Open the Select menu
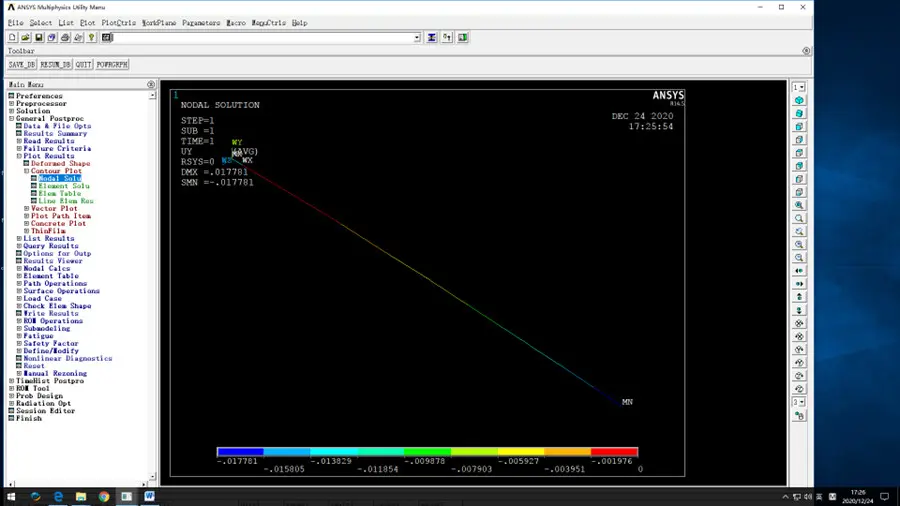900x506 pixels. pos(41,23)
